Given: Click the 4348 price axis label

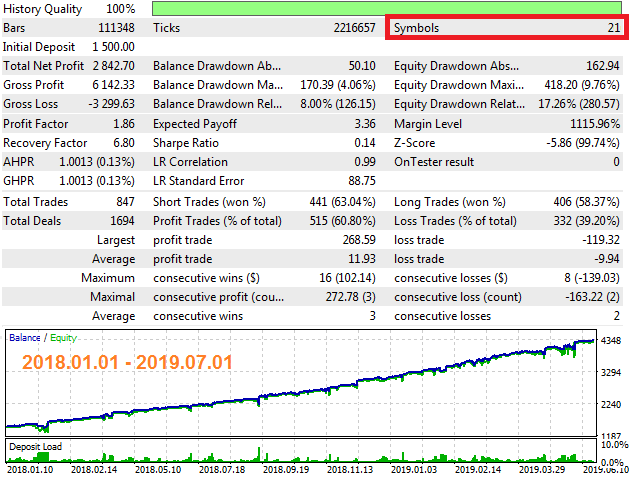Looking at the screenshot, I should (x=611, y=340).
